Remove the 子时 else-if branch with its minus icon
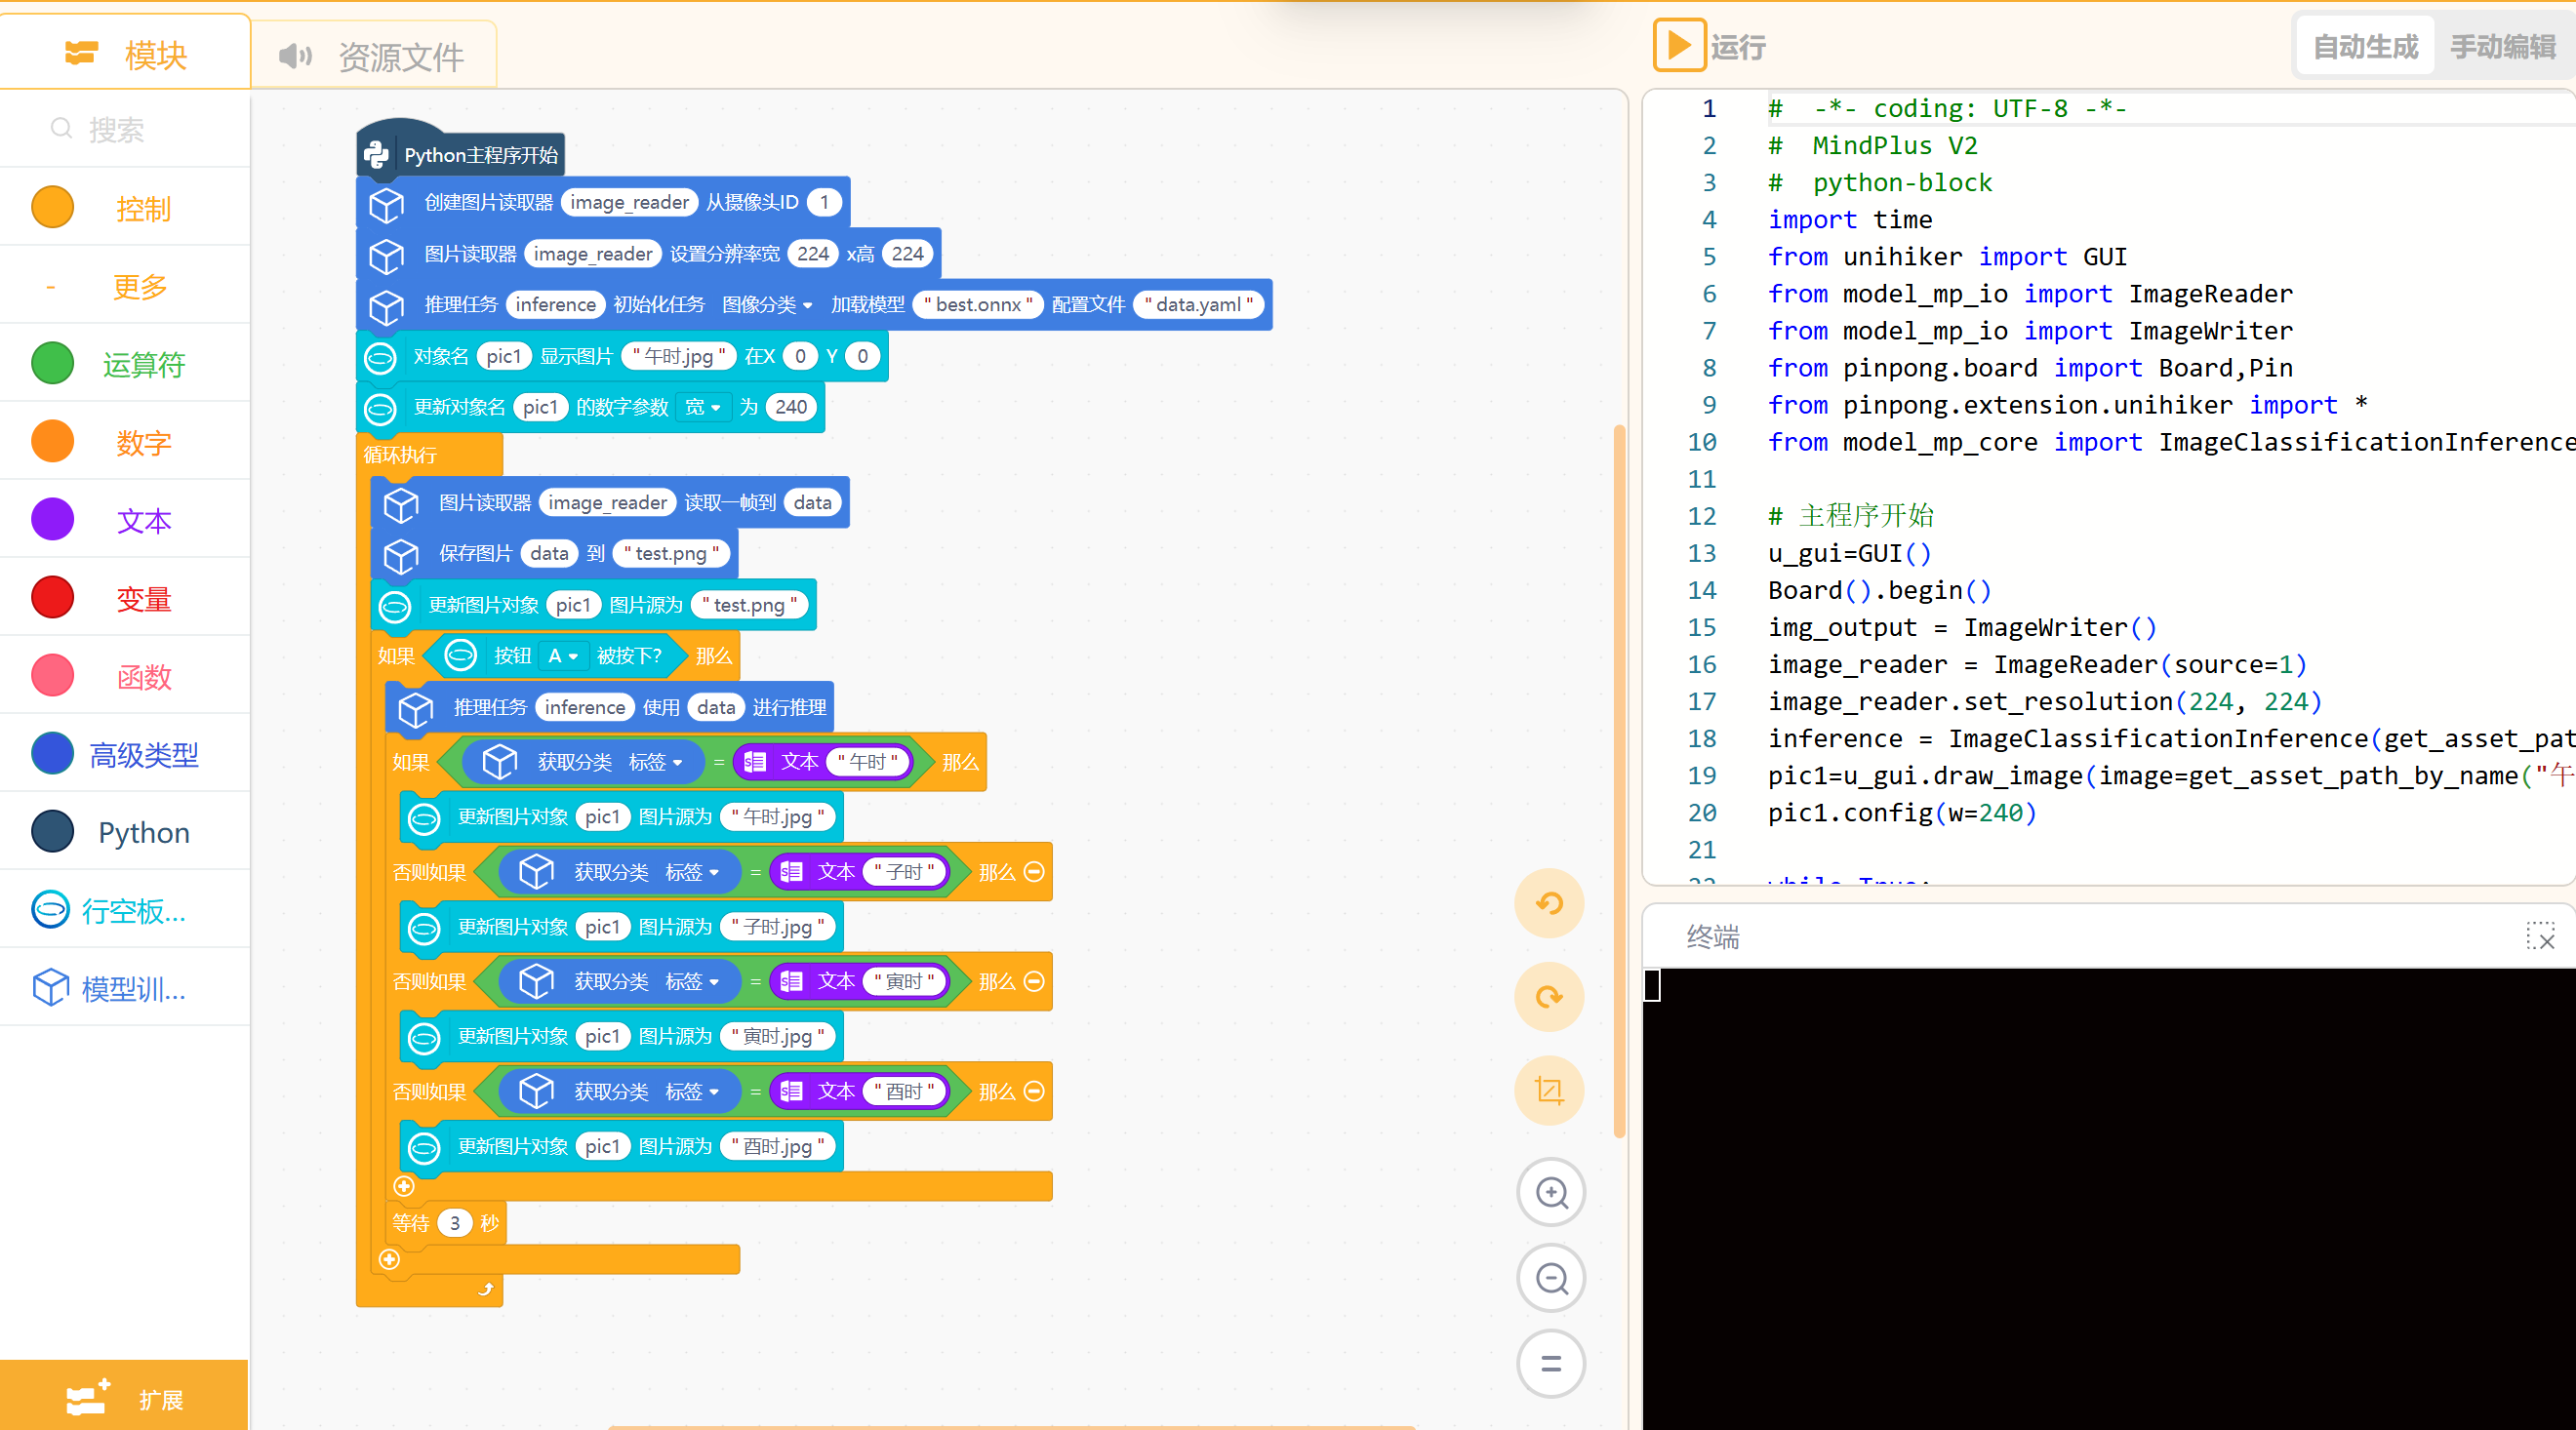 [x=1035, y=872]
